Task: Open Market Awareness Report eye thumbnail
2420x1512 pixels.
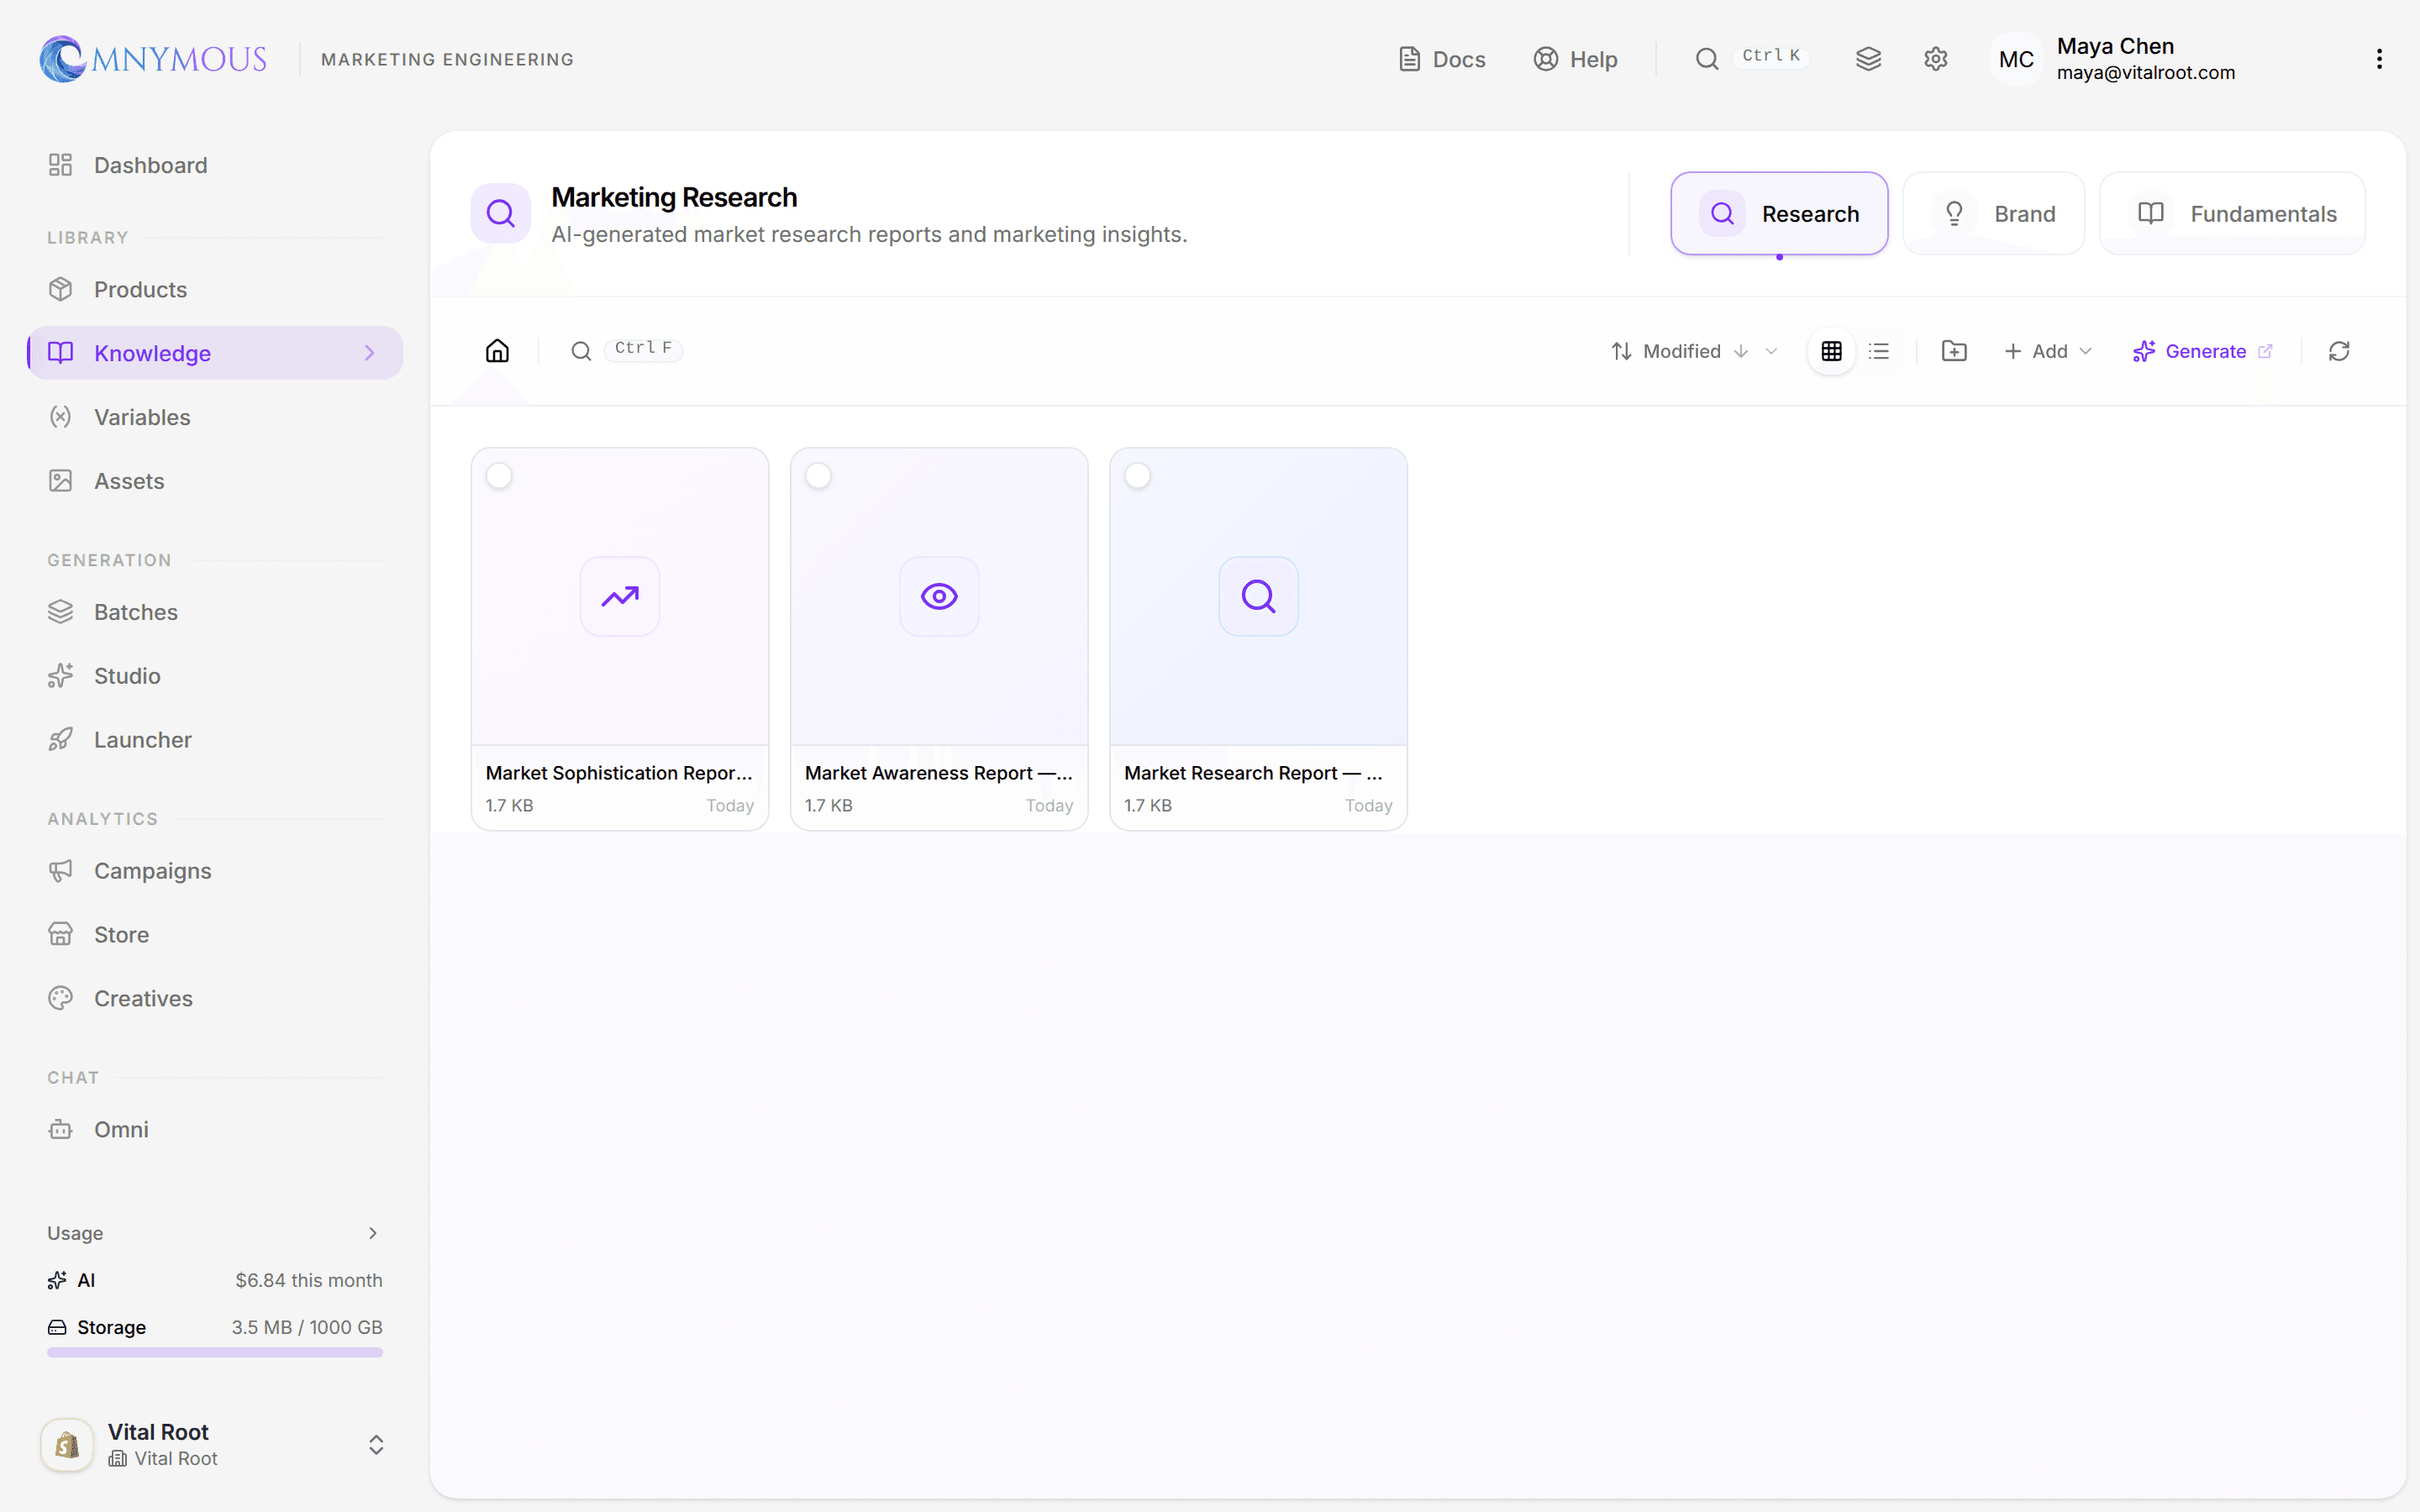Action: click(939, 596)
